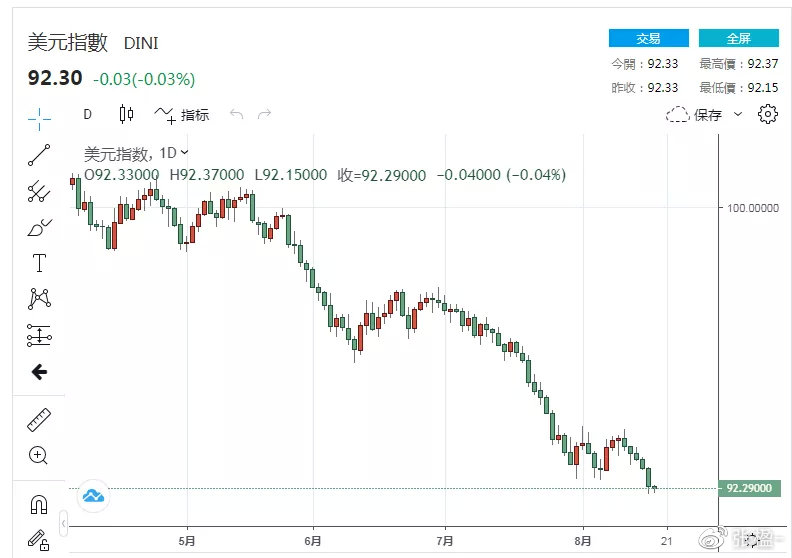Select the back arrow icon tool

[39, 372]
